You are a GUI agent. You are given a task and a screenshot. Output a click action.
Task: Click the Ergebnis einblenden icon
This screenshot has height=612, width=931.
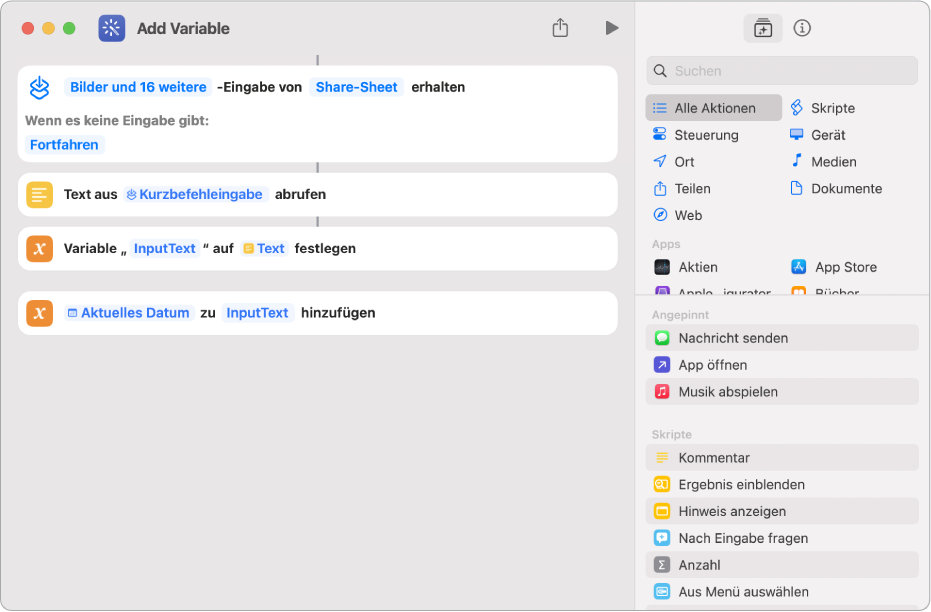point(661,484)
